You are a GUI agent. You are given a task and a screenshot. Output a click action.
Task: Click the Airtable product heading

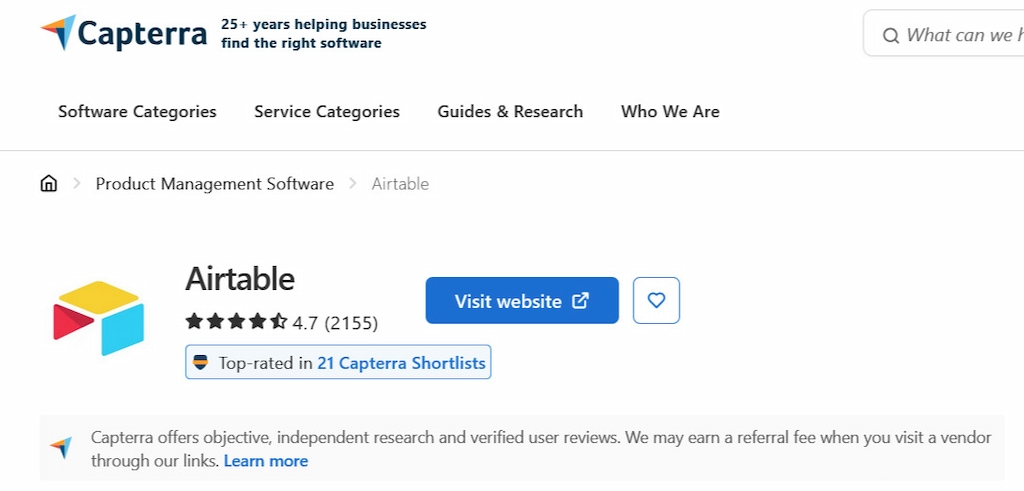click(240, 278)
